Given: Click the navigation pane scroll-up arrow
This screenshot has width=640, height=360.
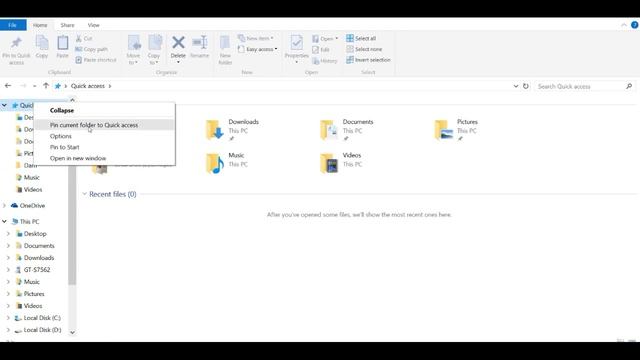Looking at the screenshot, I should [72, 100].
